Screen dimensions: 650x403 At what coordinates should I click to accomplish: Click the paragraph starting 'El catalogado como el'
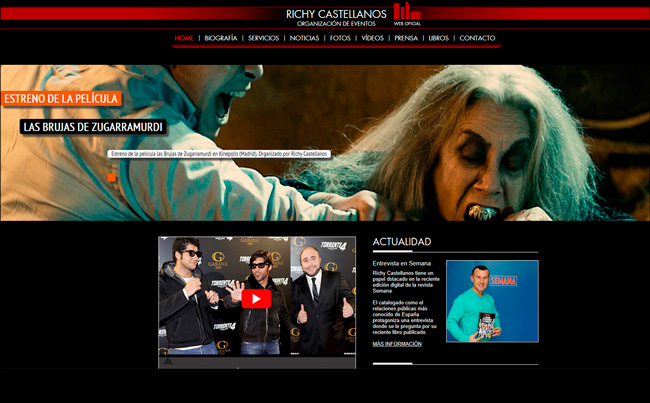coord(405,317)
